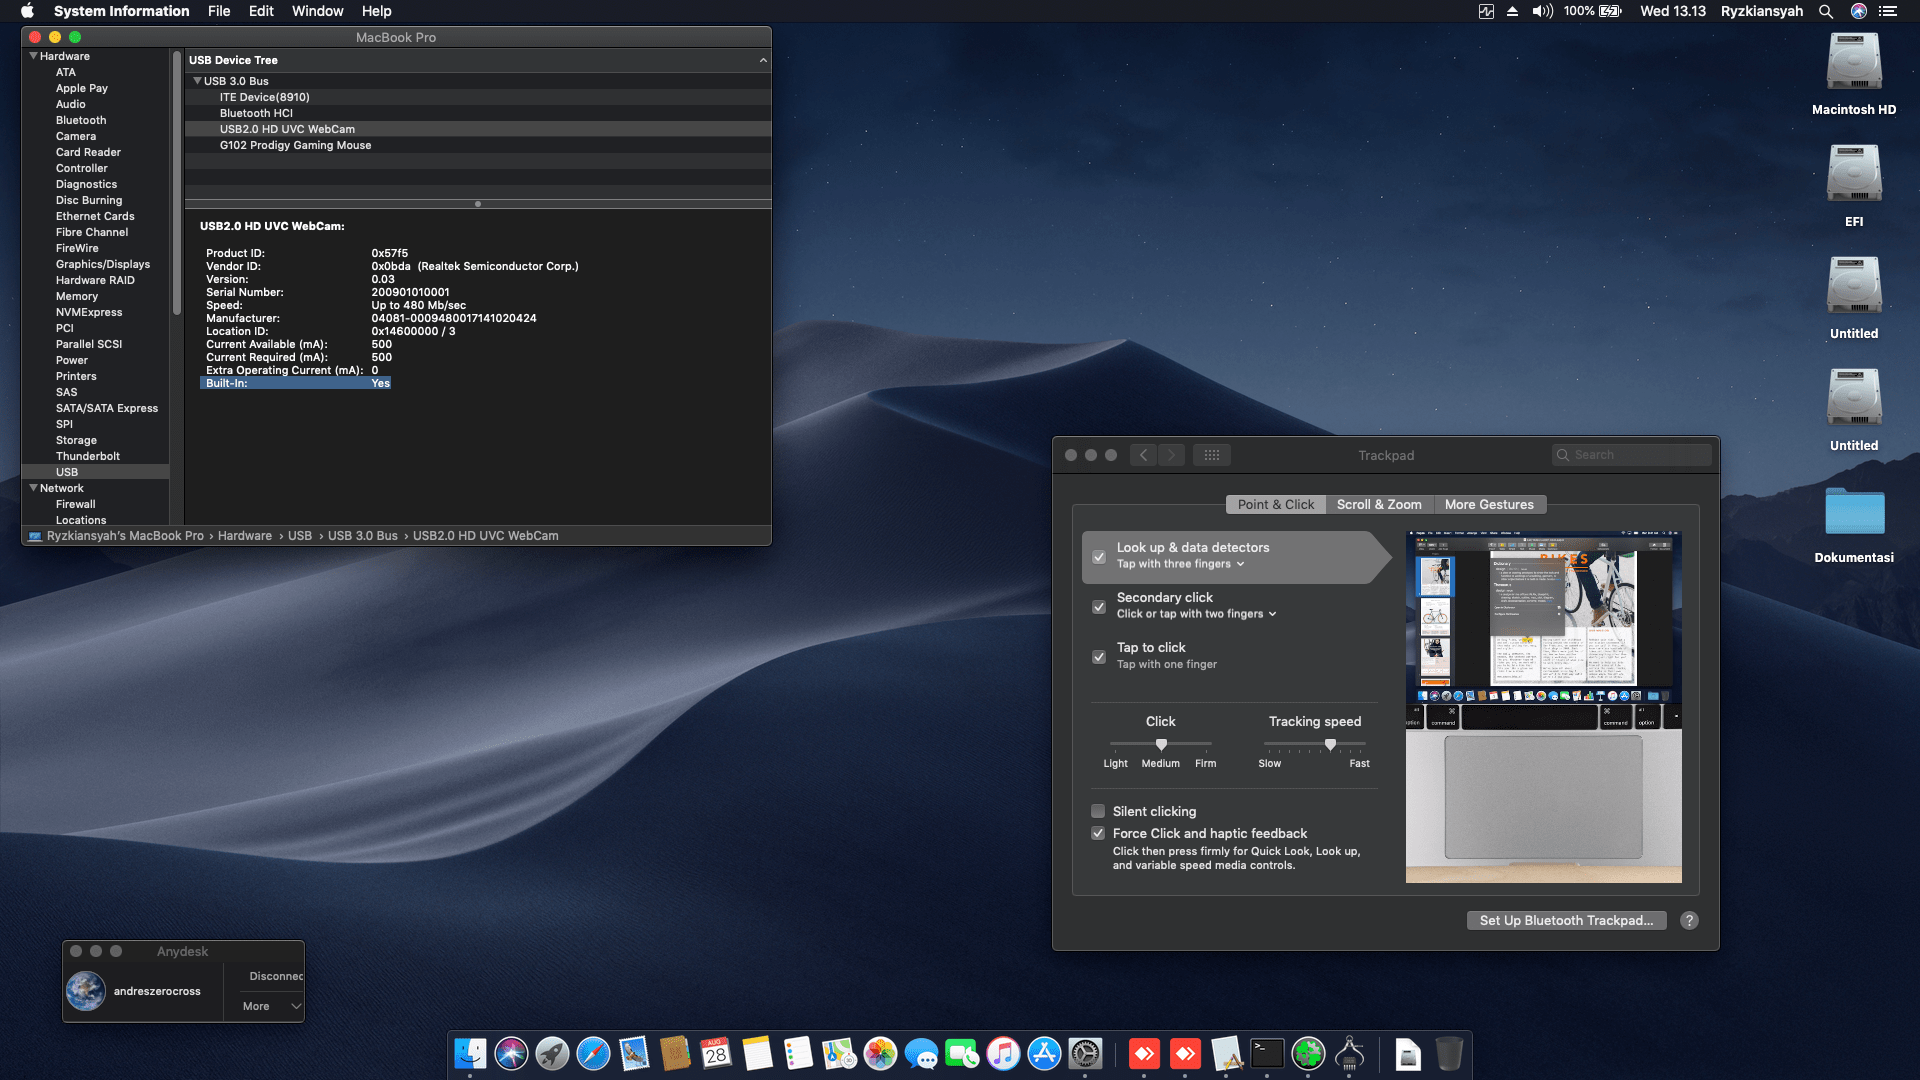Launch the Calendar app from the Dock
Image resolution: width=1920 pixels, height=1080 pixels.
[x=714, y=1053]
